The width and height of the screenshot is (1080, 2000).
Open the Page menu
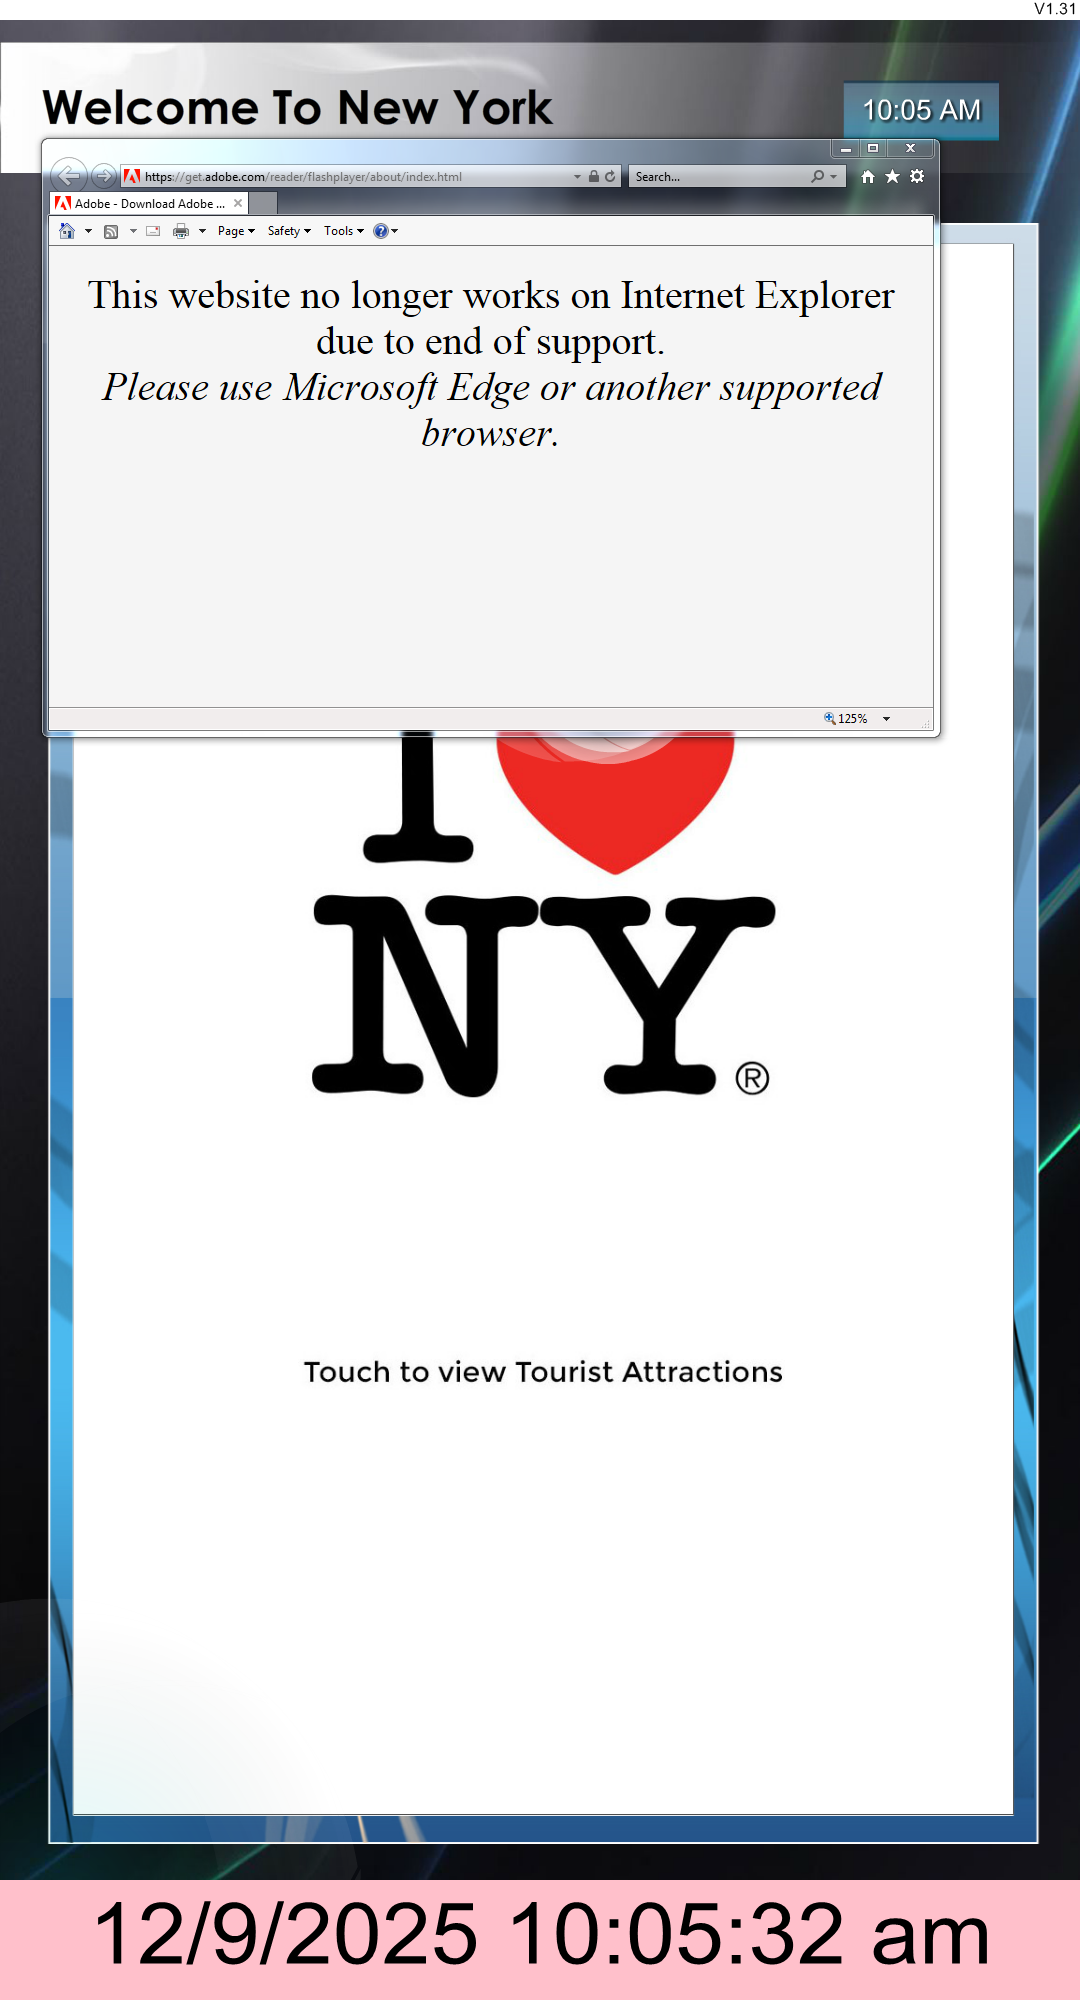(236, 231)
